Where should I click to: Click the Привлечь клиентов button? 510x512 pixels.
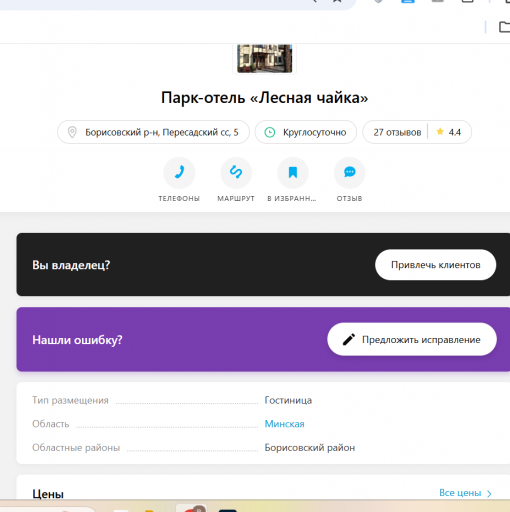[x=436, y=265]
